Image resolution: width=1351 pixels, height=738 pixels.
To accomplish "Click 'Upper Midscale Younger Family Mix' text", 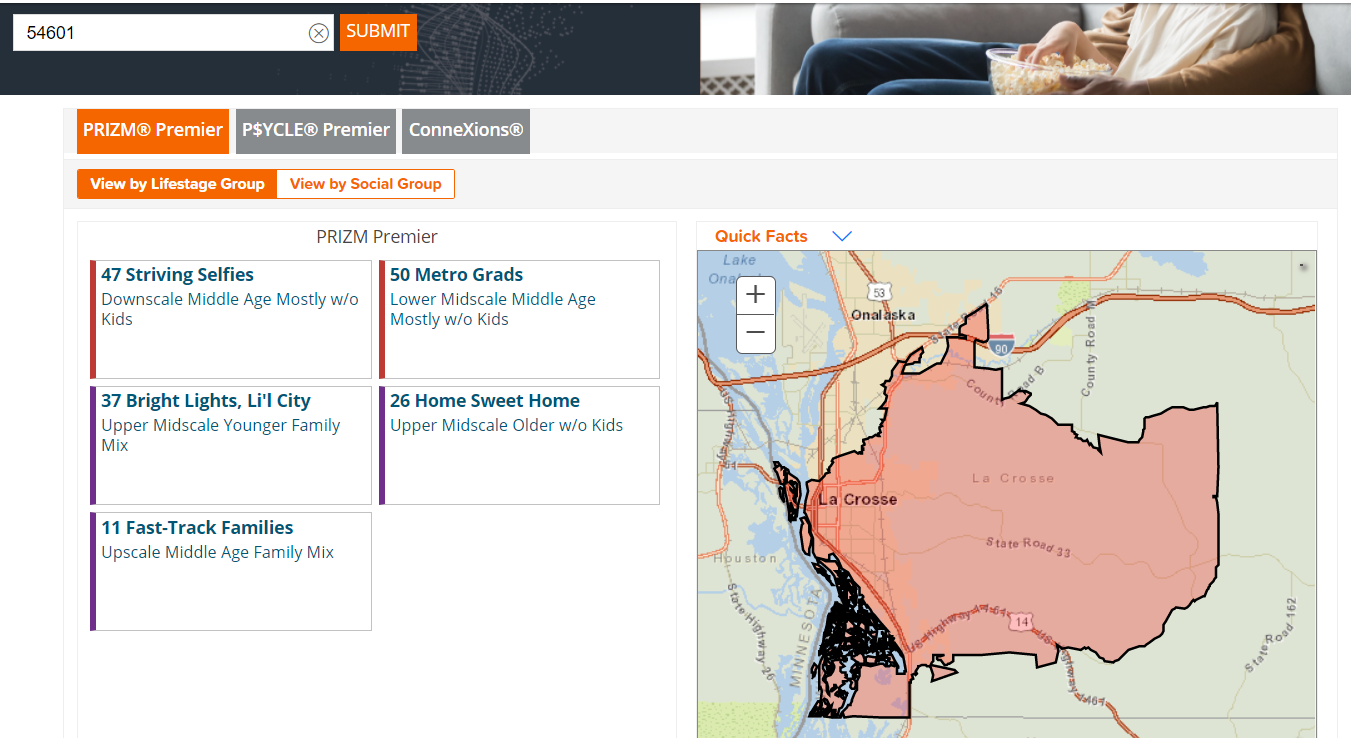I will 221,435.
